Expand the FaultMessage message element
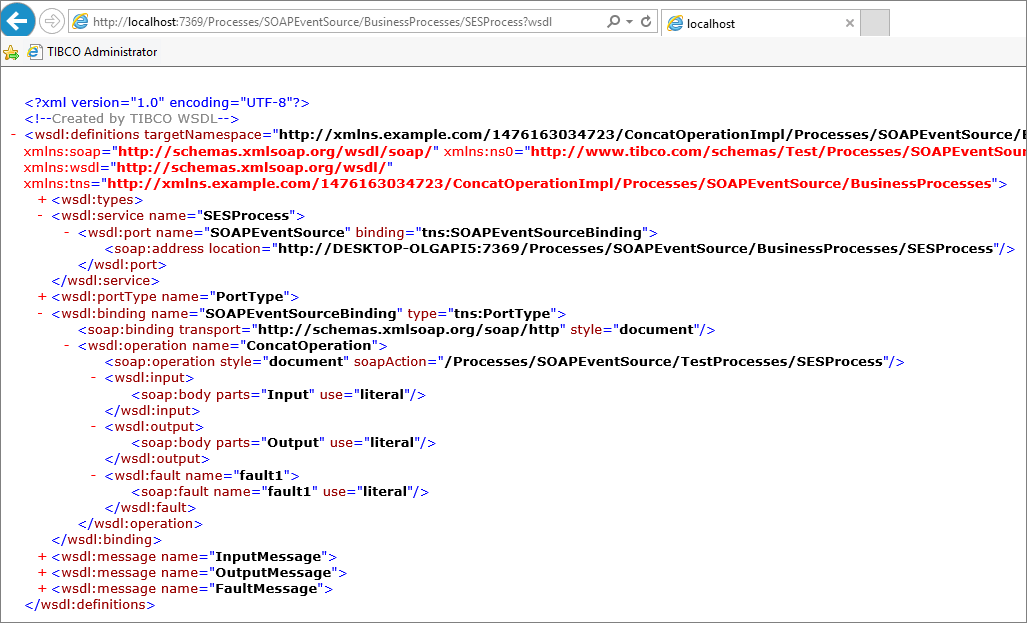The height and width of the screenshot is (623, 1027). click(42, 588)
